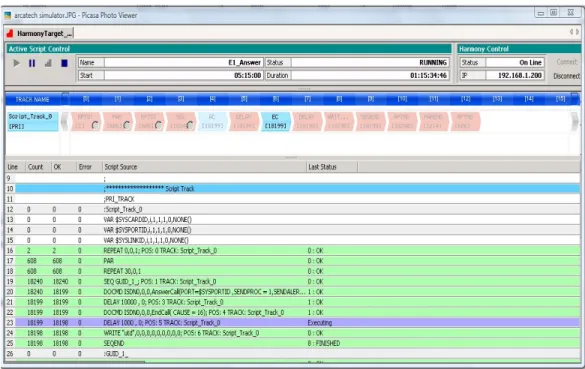
Task: Select the highlighted EC block
Action: (x=275, y=121)
